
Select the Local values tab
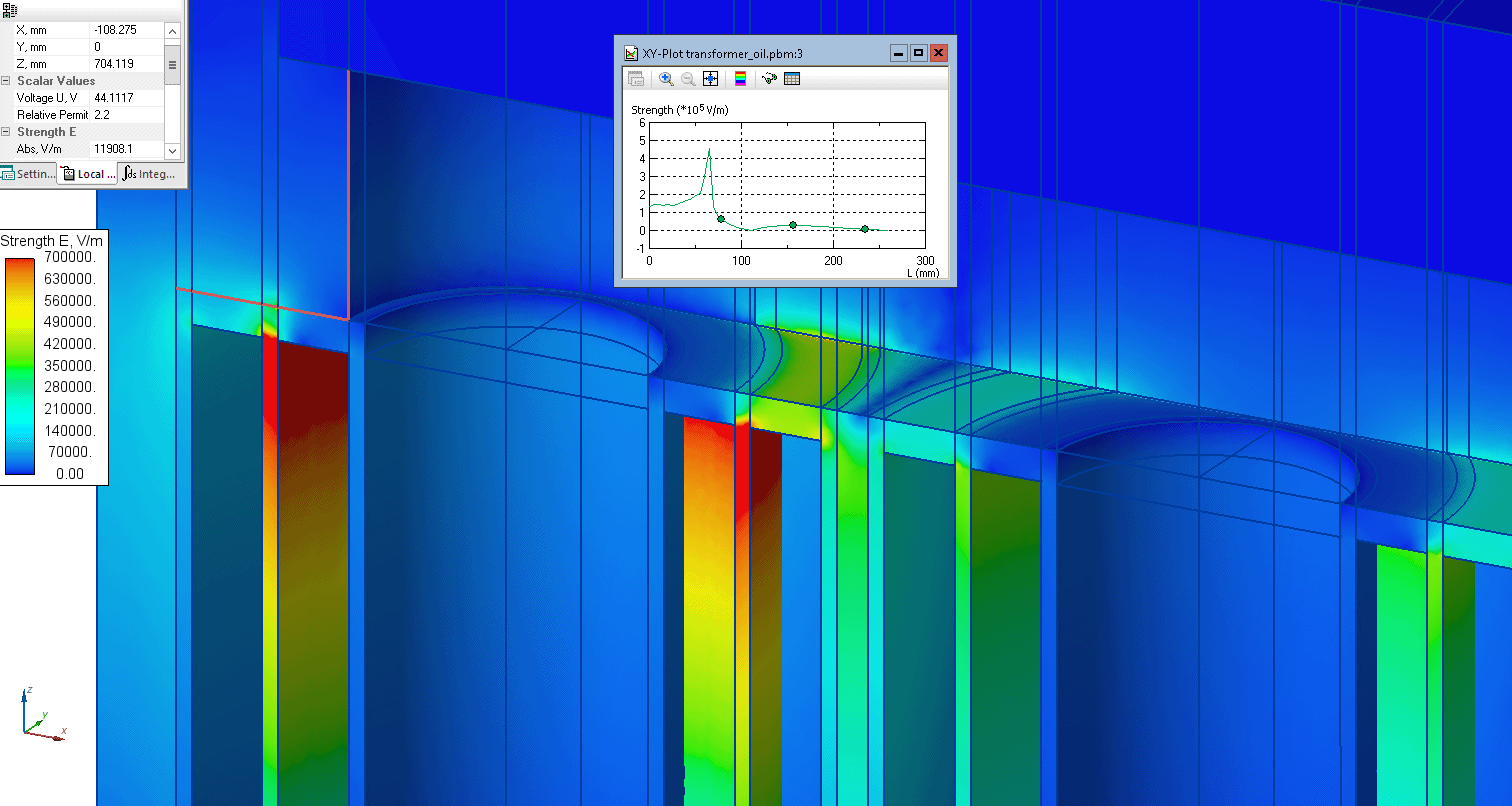[x=87, y=174]
